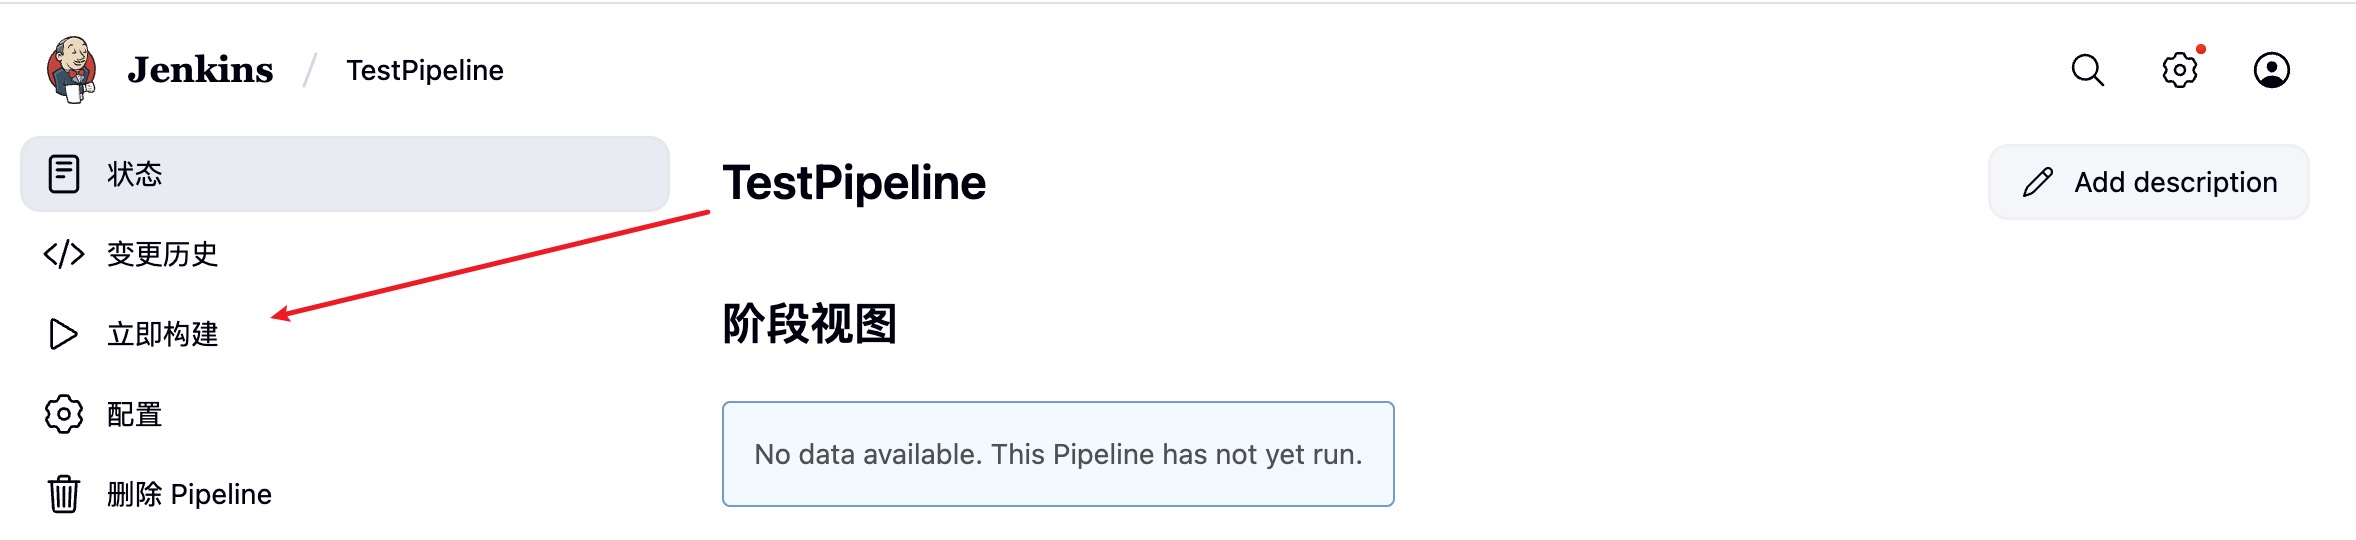Open Manage Jenkins gear in header

(x=2179, y=70)
